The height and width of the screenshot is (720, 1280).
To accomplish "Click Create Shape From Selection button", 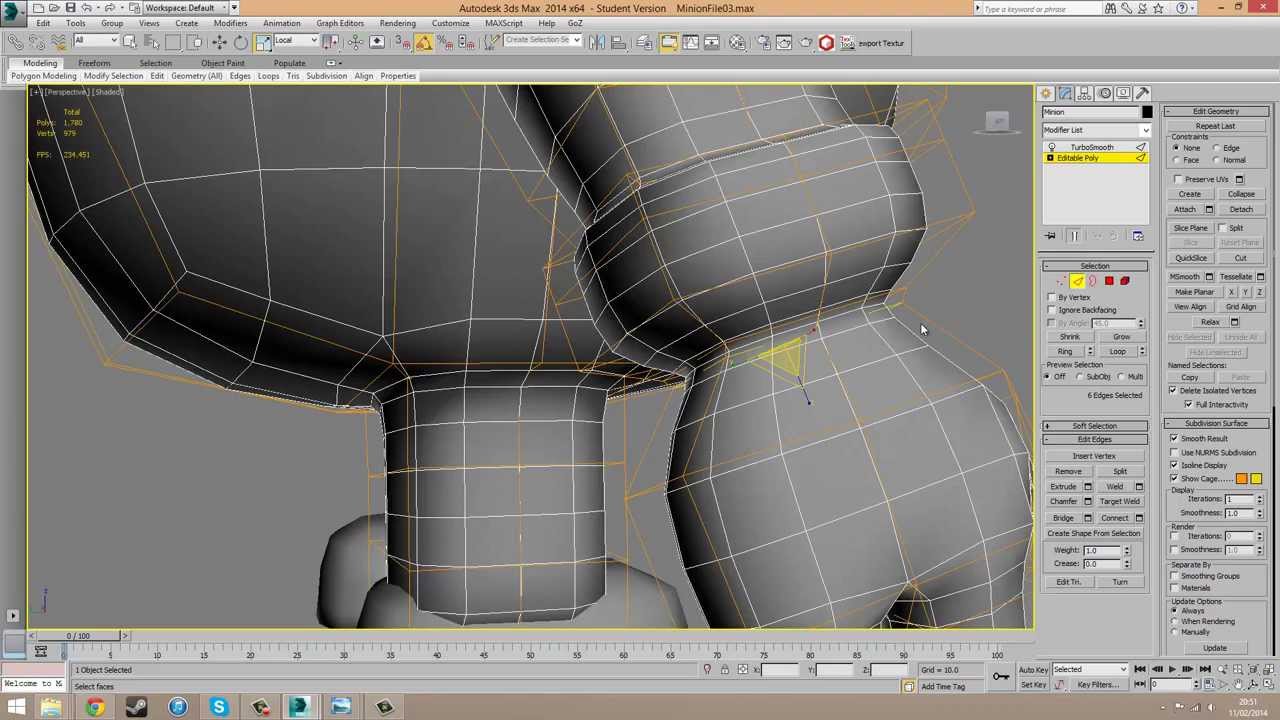I will [x=1094, y=534].
